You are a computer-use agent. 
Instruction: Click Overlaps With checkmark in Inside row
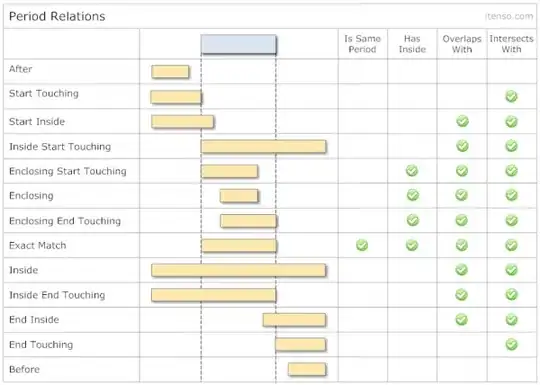(461, 270)
